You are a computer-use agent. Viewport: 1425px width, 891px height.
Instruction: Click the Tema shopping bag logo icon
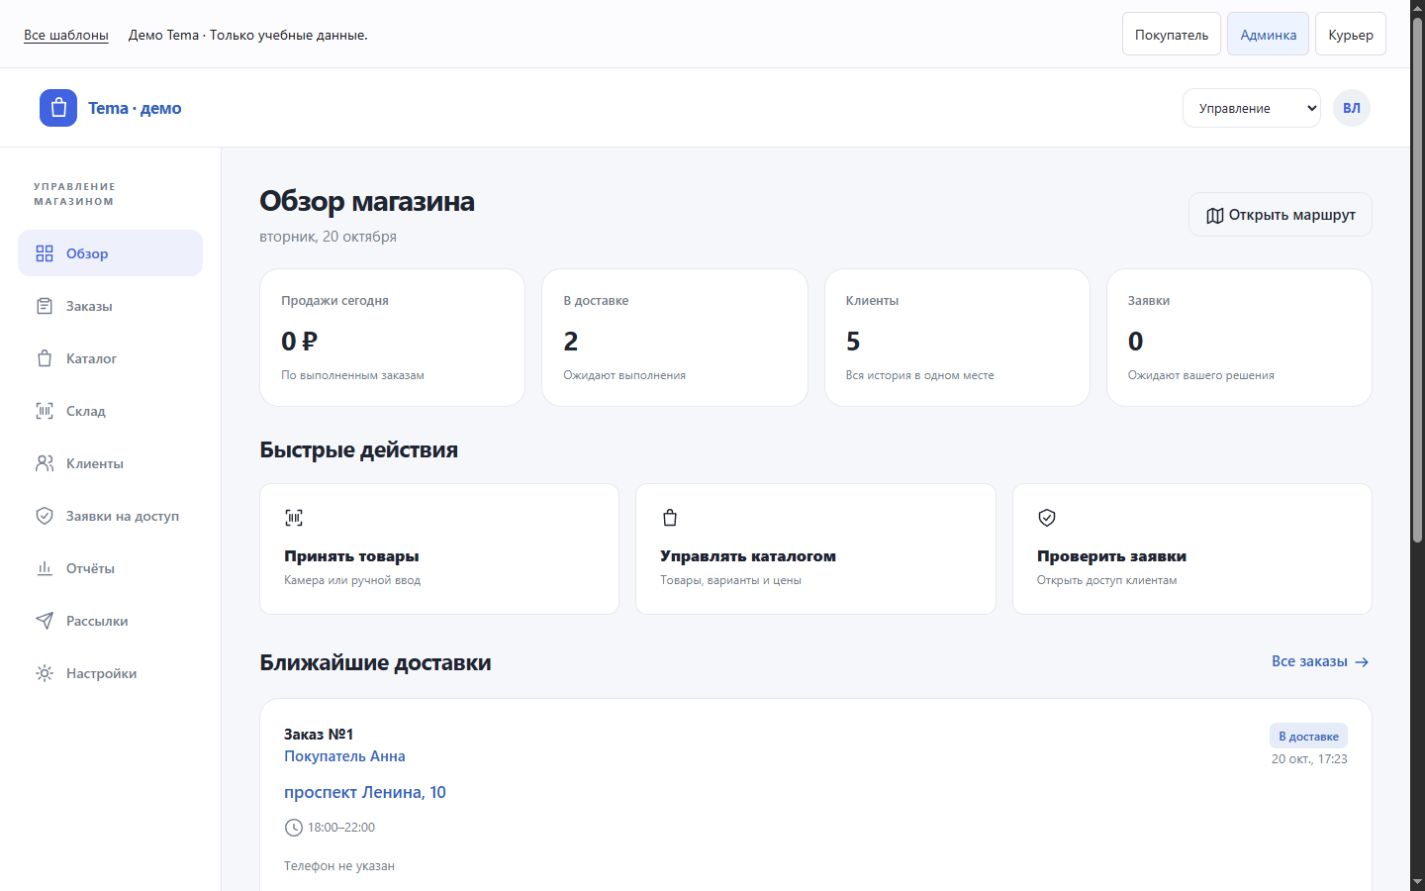pyautogui.click(x=58, y=108)
